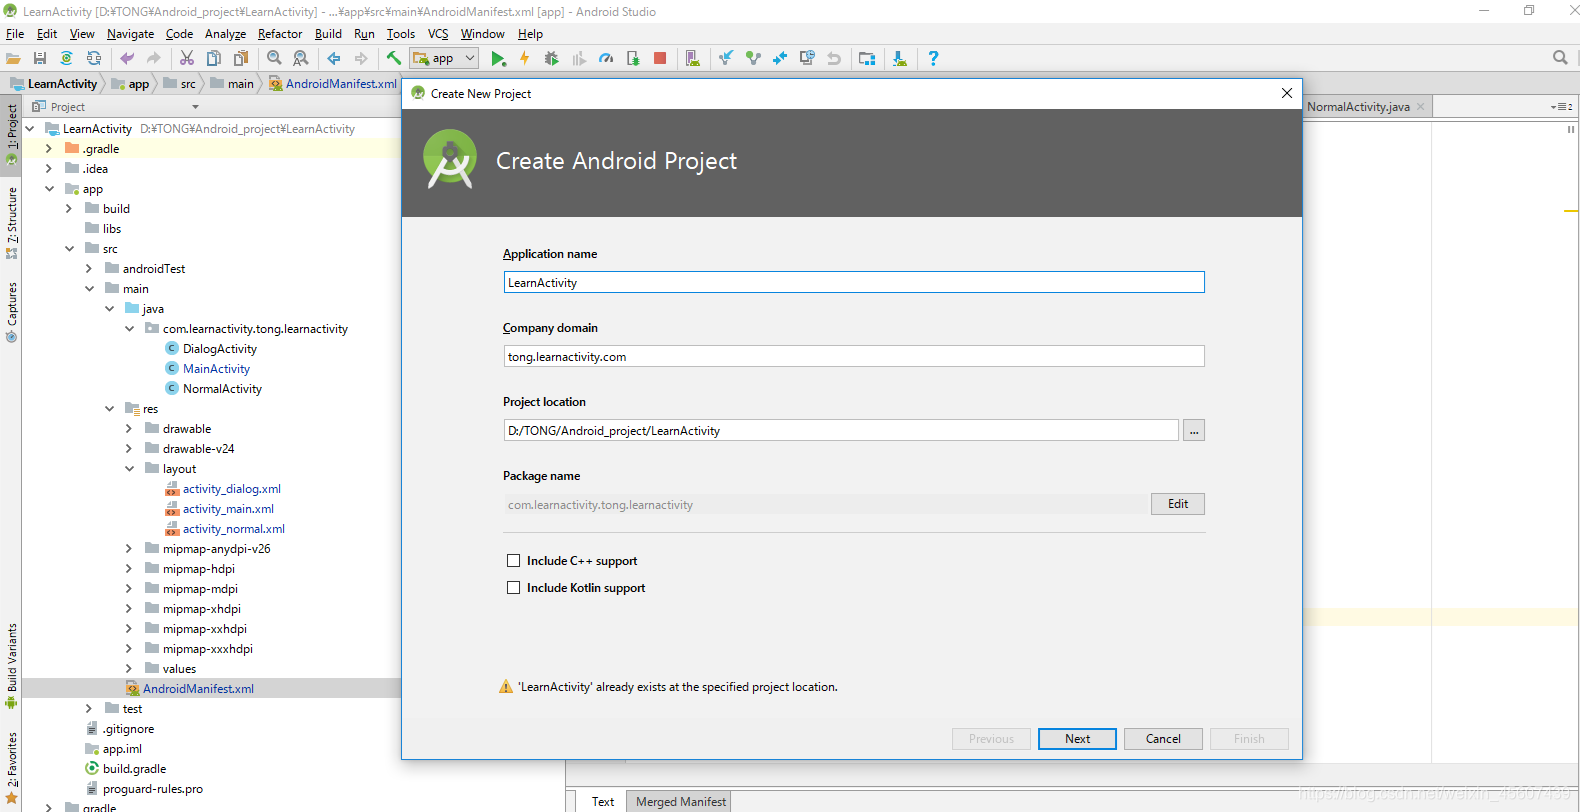1580x812 pixels.
Task: Select activity_main.xml layout file
Action: coord(227,509)
